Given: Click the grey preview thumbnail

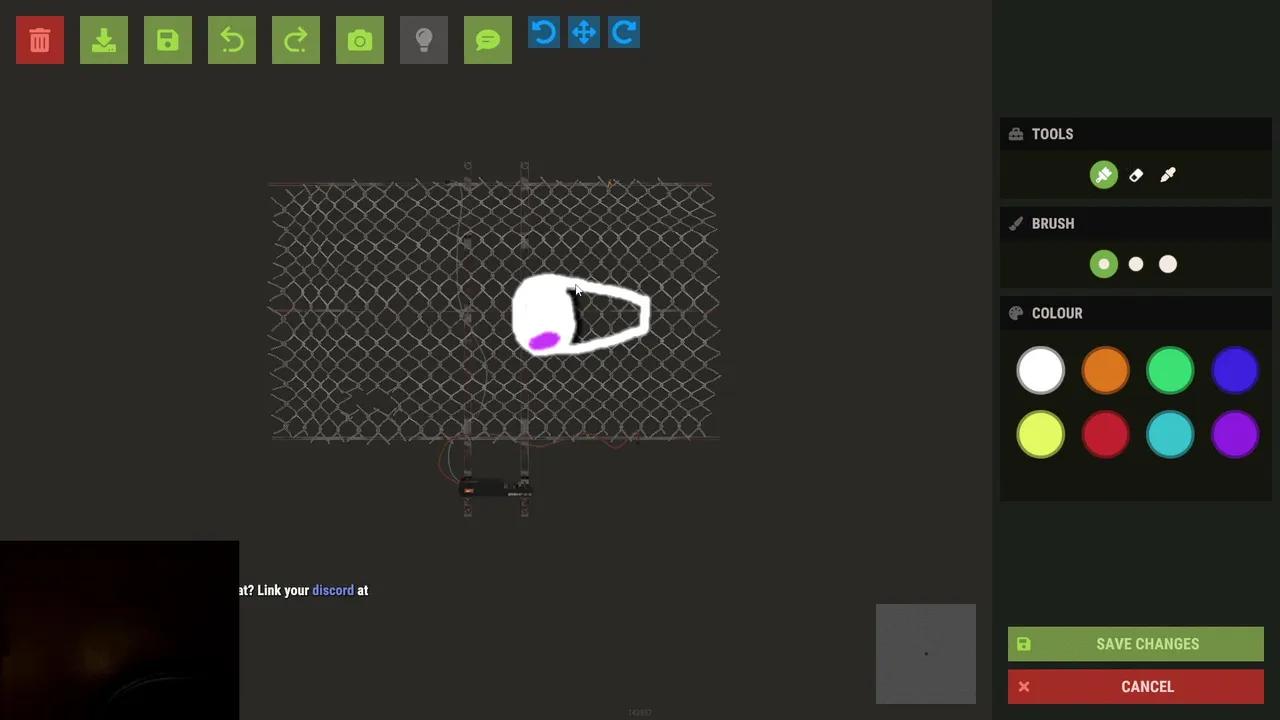Looking at the screenshot, I should [926, 654].
